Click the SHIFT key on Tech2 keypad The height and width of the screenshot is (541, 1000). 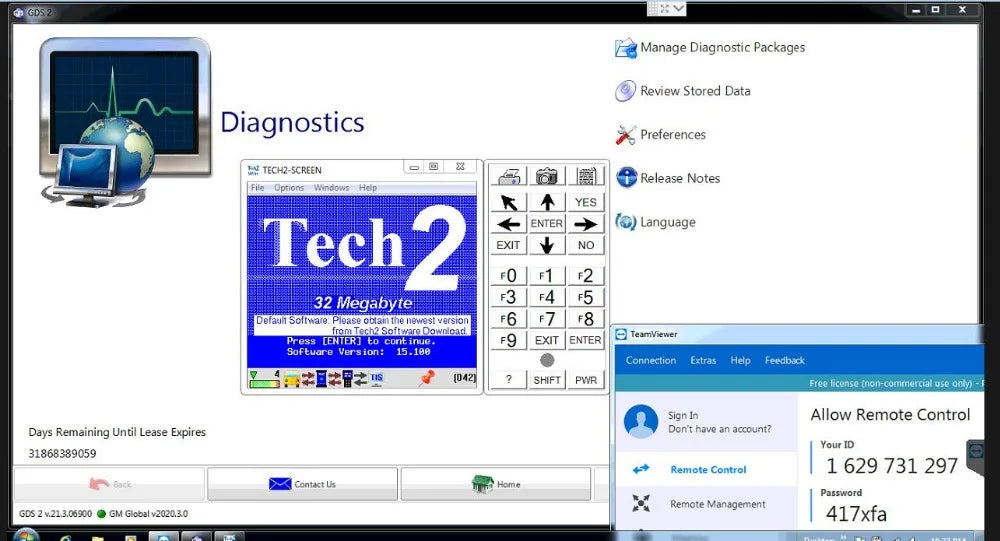547,380
